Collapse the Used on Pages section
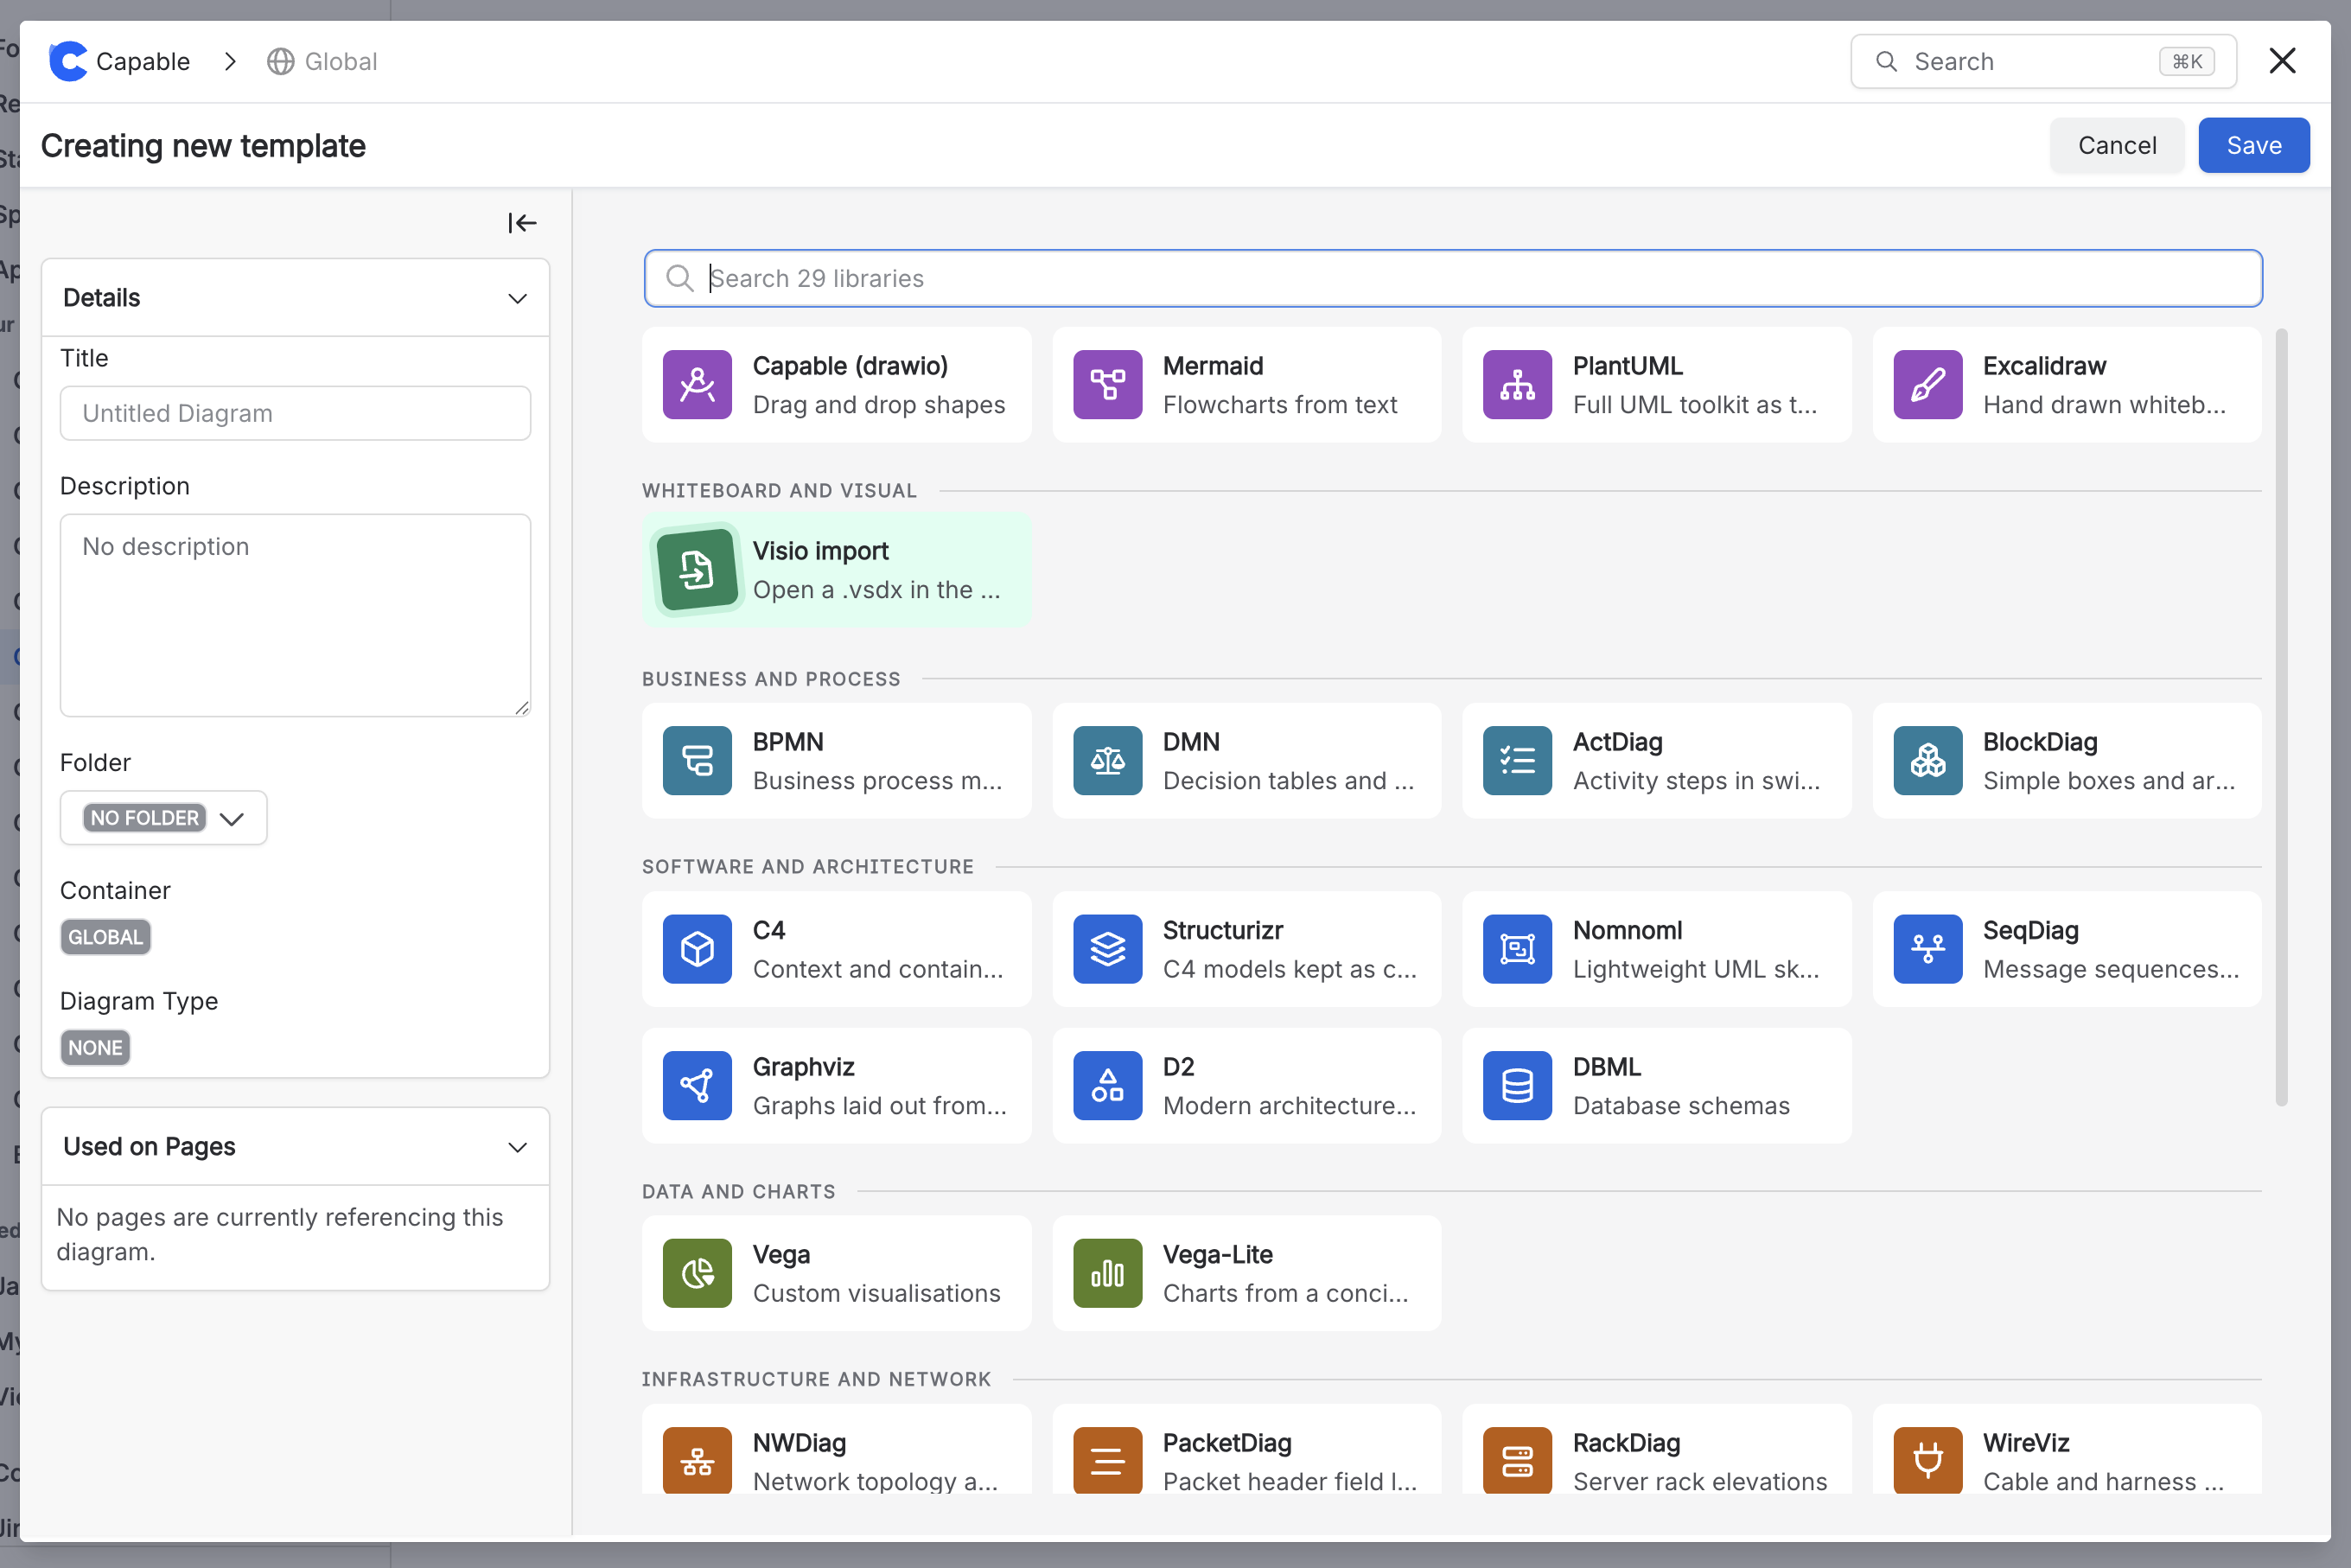This screenshot has width=2351, height=1568. tap(517, 1147)
